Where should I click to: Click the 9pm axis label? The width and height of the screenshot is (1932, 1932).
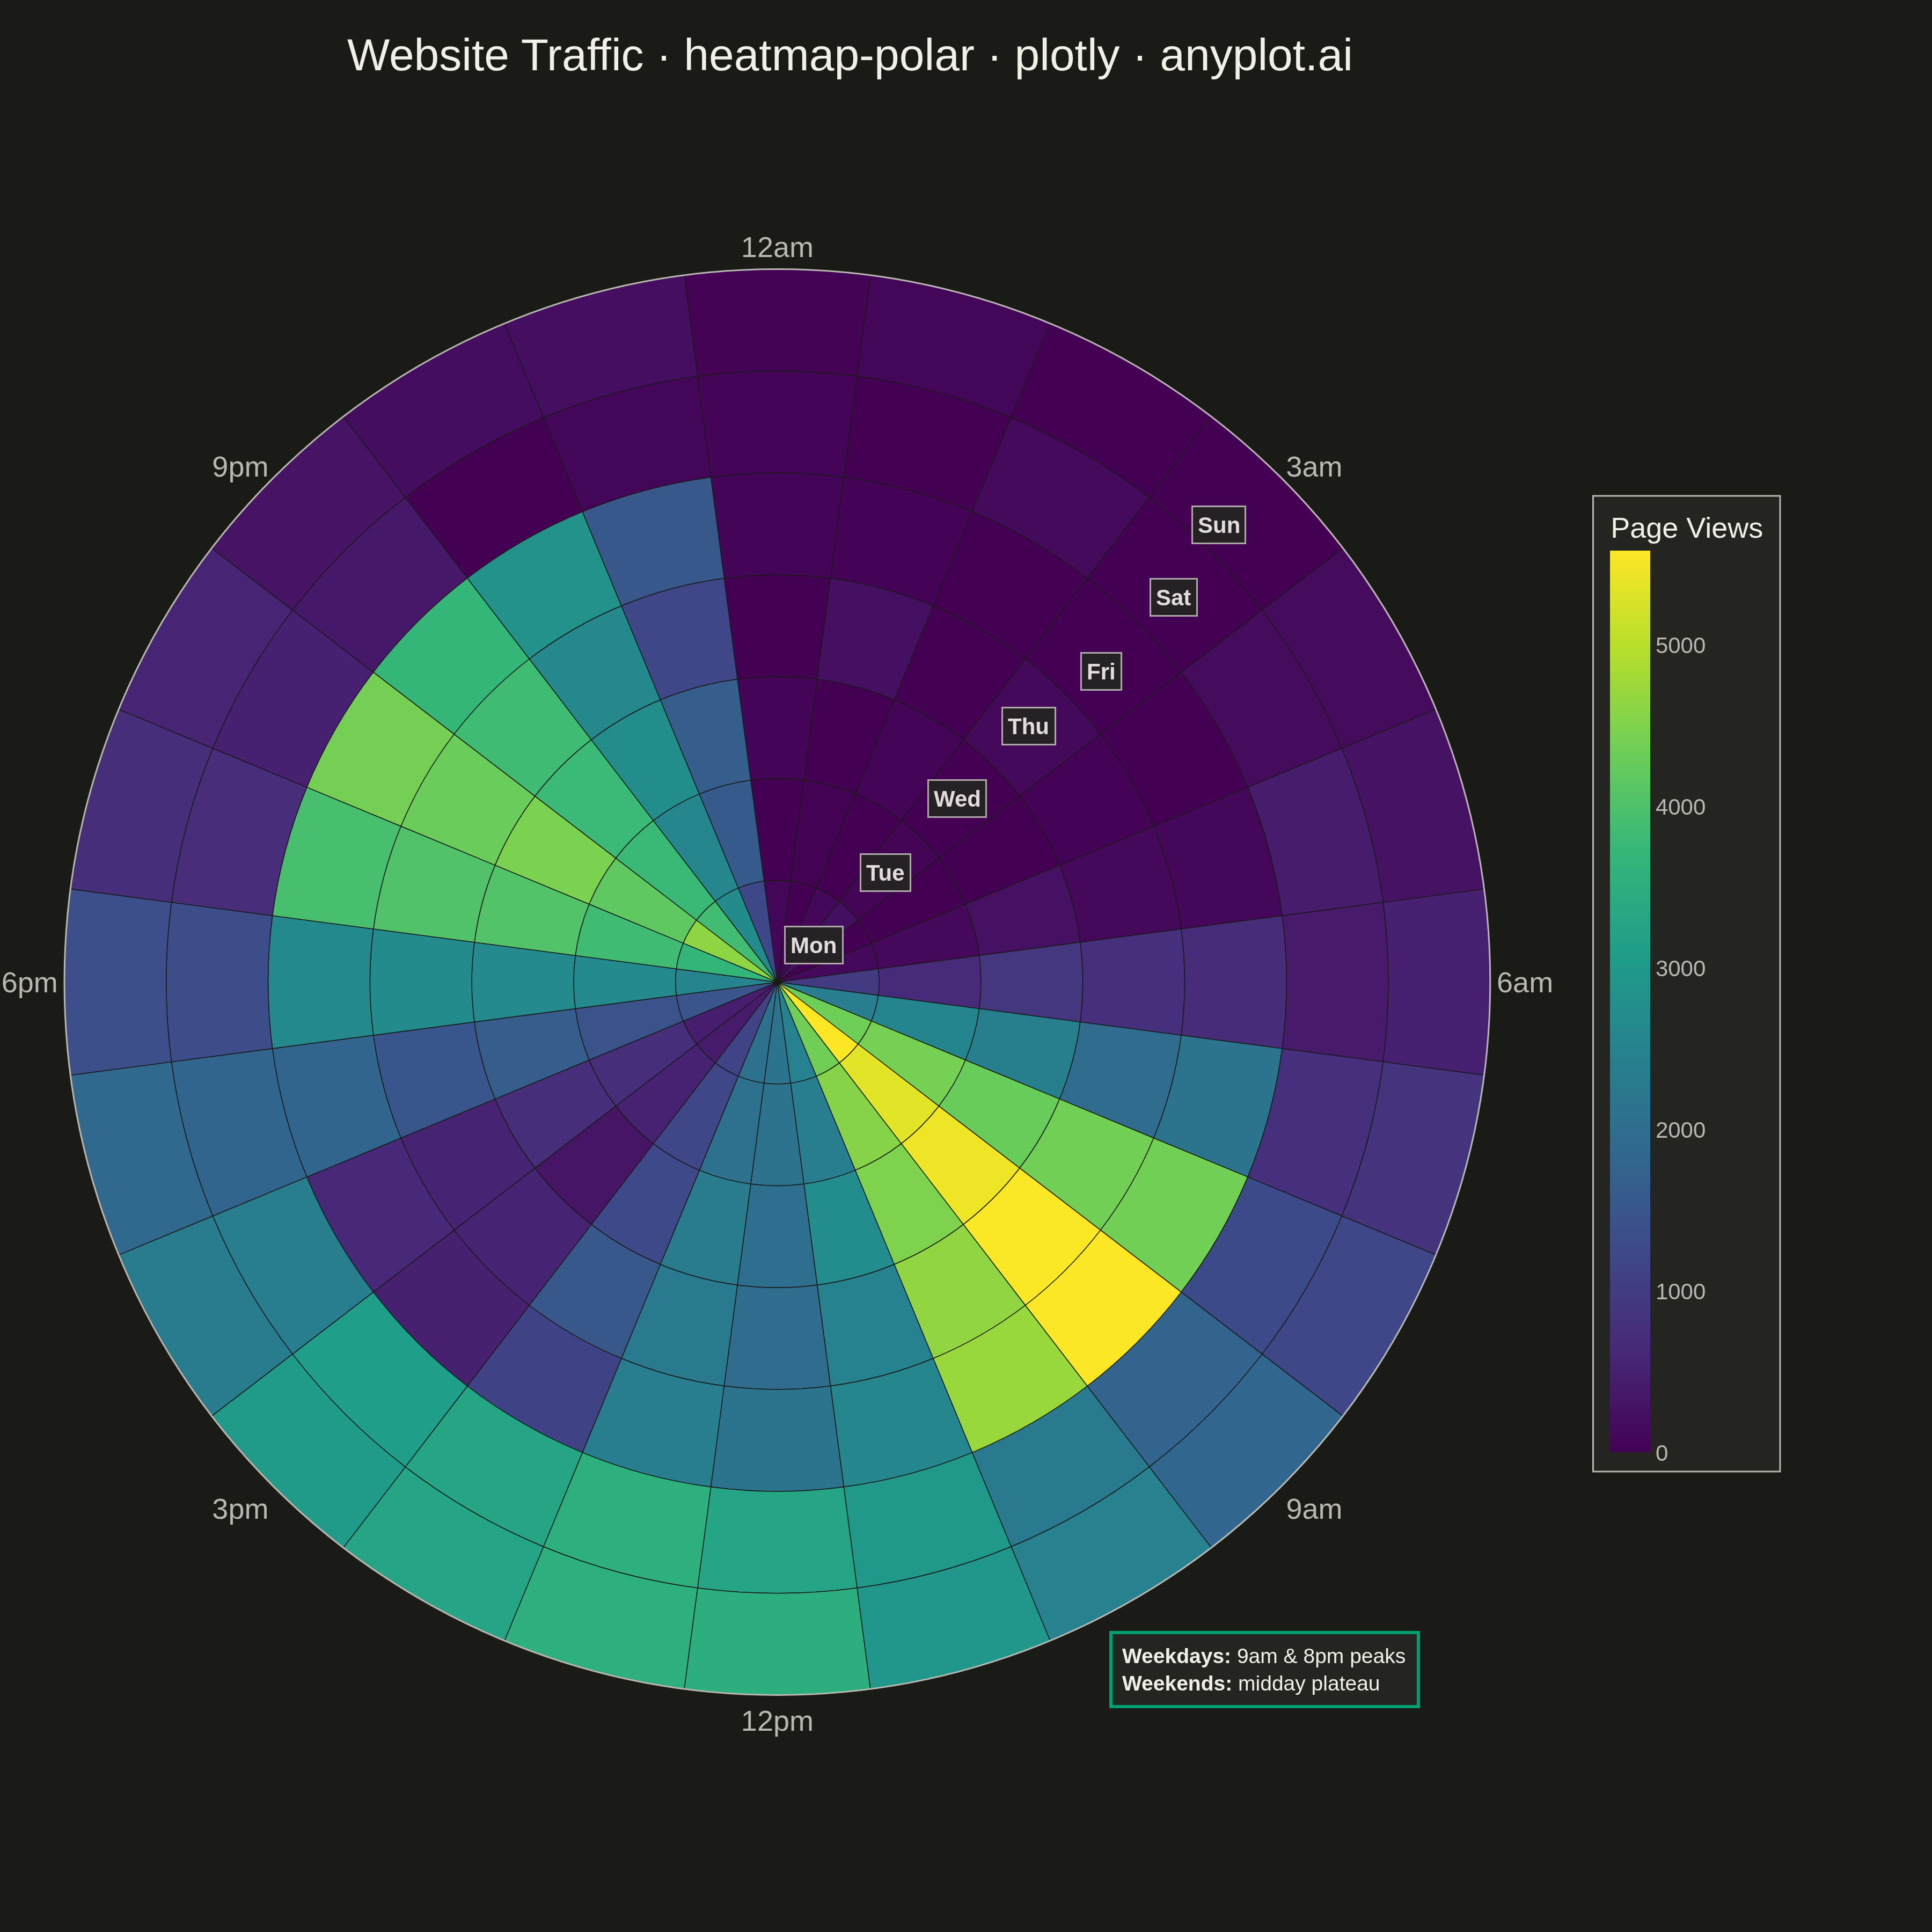[x=240, y=467]
